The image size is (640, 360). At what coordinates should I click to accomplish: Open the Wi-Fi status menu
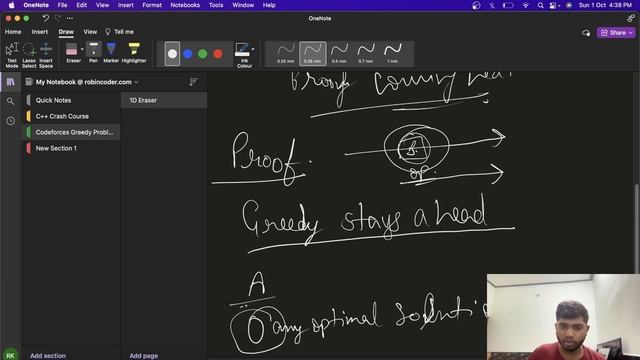526,5
